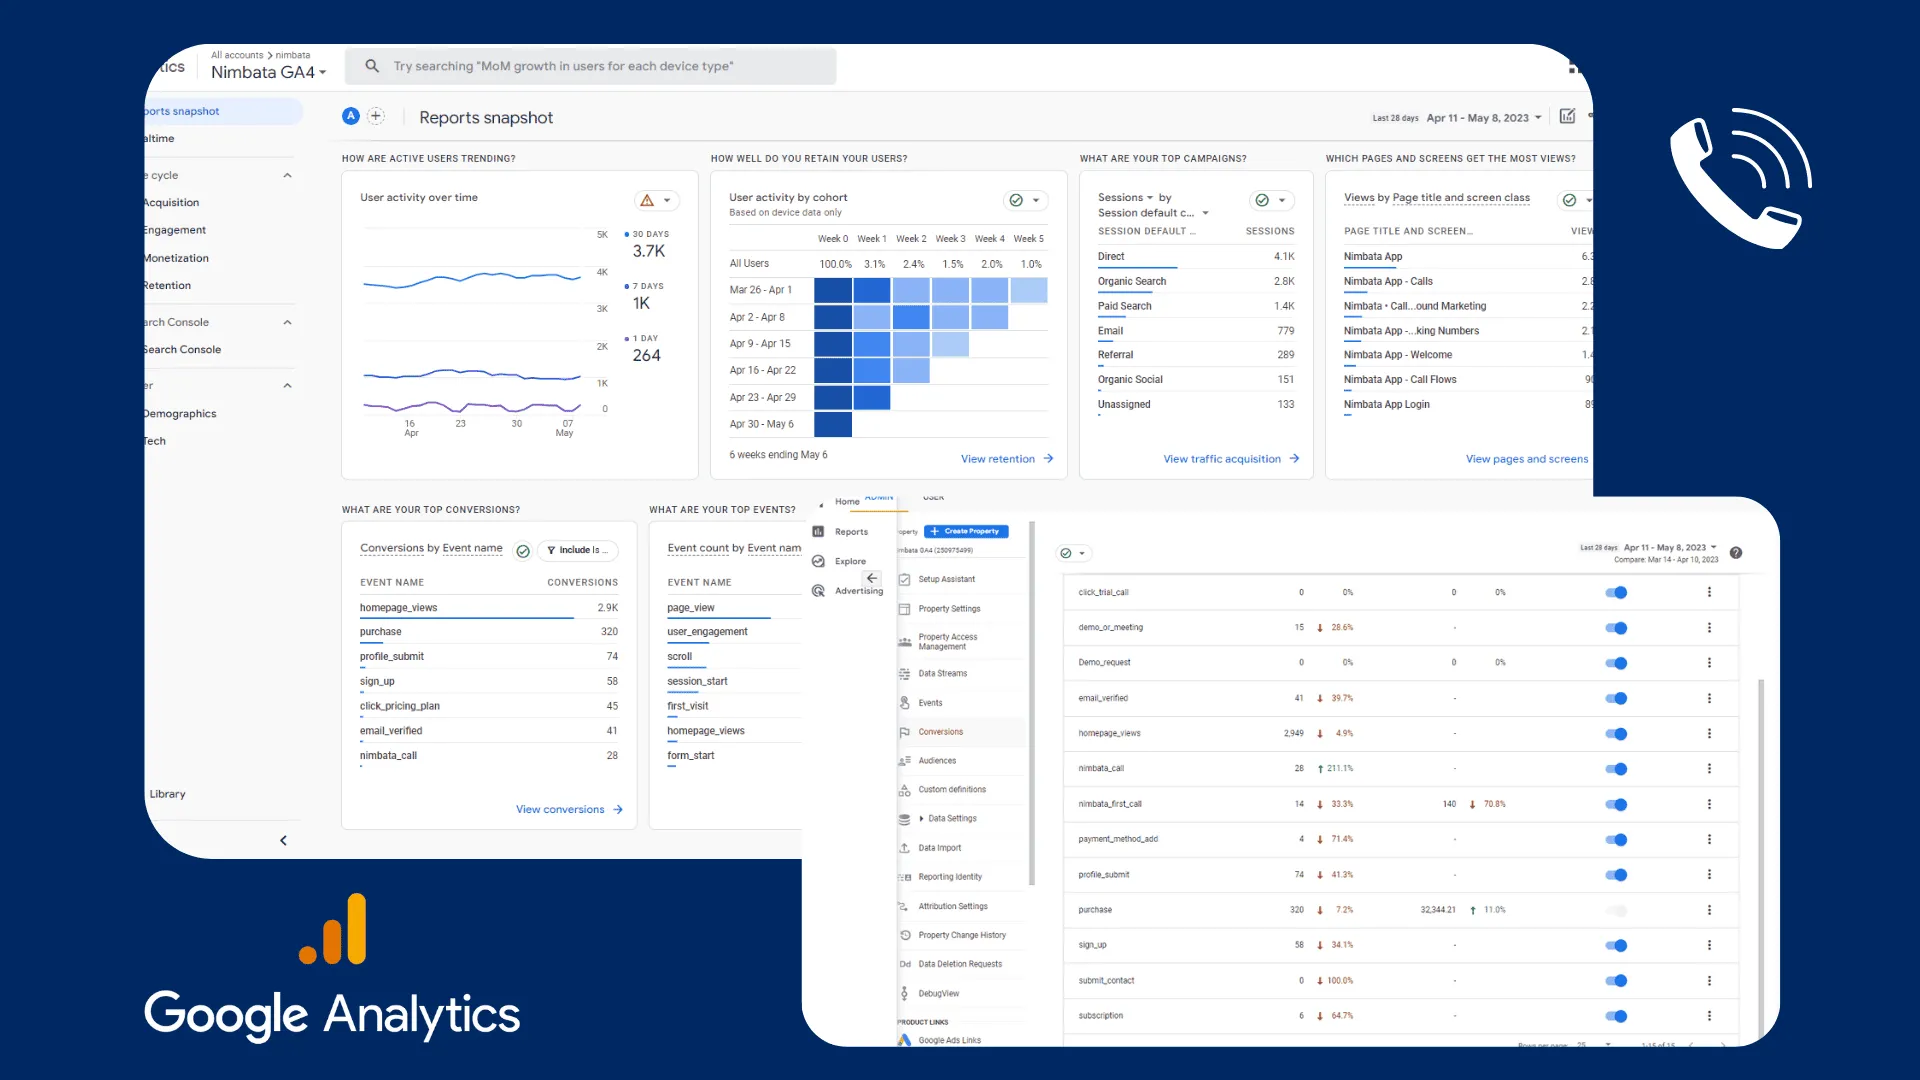Open Retention in the left navigation
This screenshot has width=1920, height=1080.
pyautogui.click(x=167, y=286)
